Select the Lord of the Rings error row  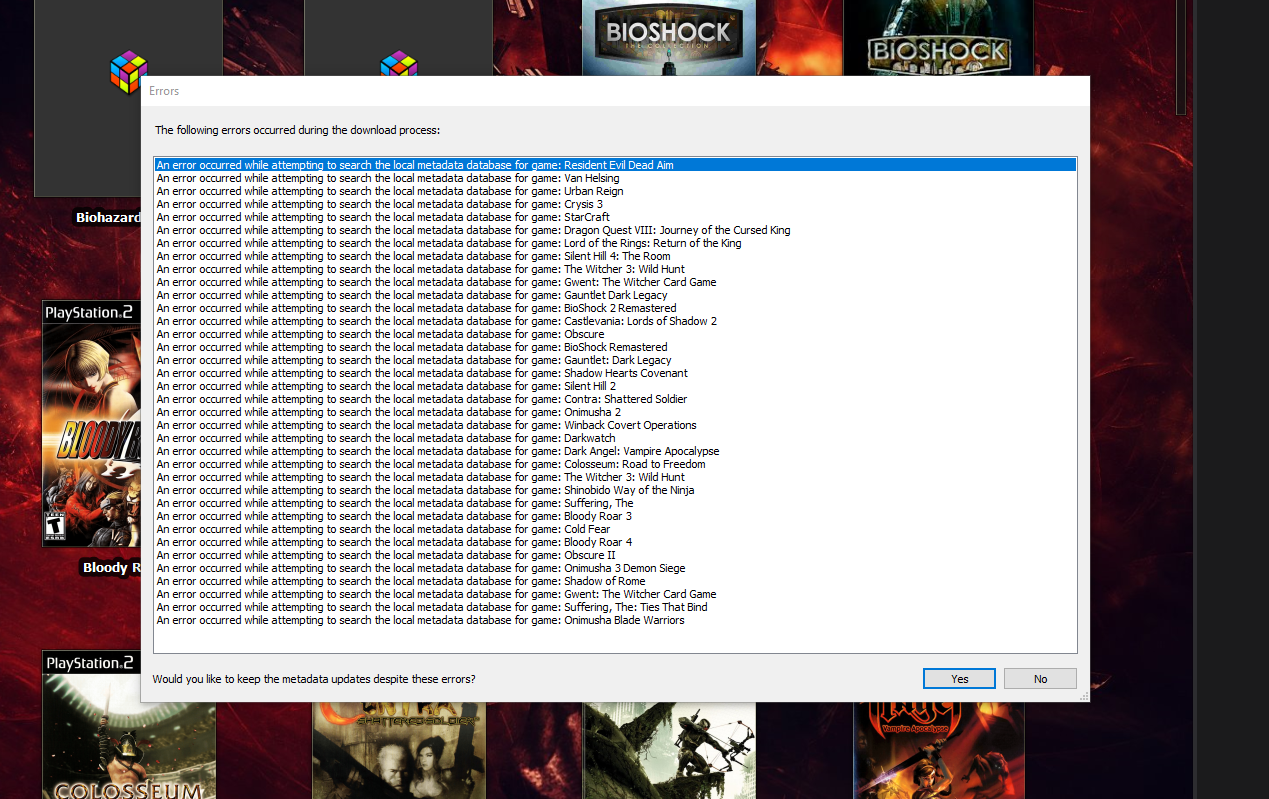(615, 243)
